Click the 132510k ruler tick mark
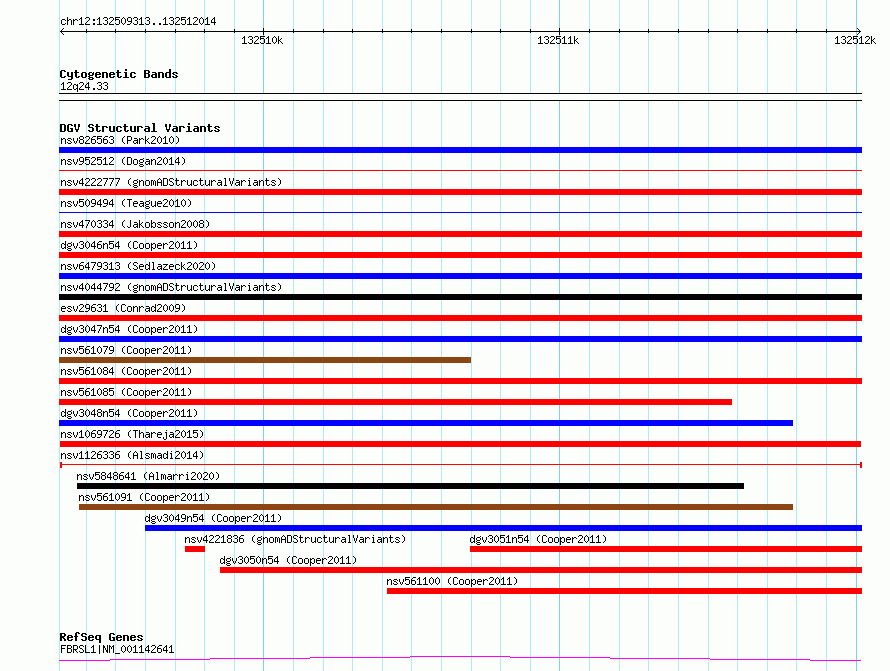 tap(263, 32)
